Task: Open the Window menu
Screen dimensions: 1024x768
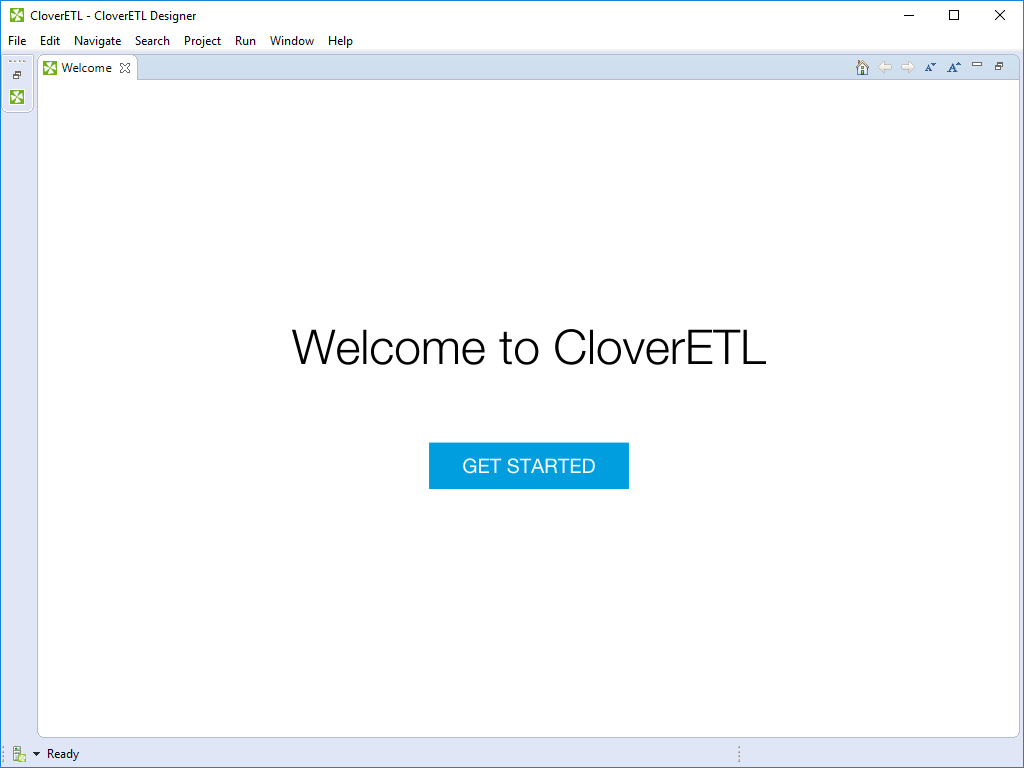Action: click(292, 40)
